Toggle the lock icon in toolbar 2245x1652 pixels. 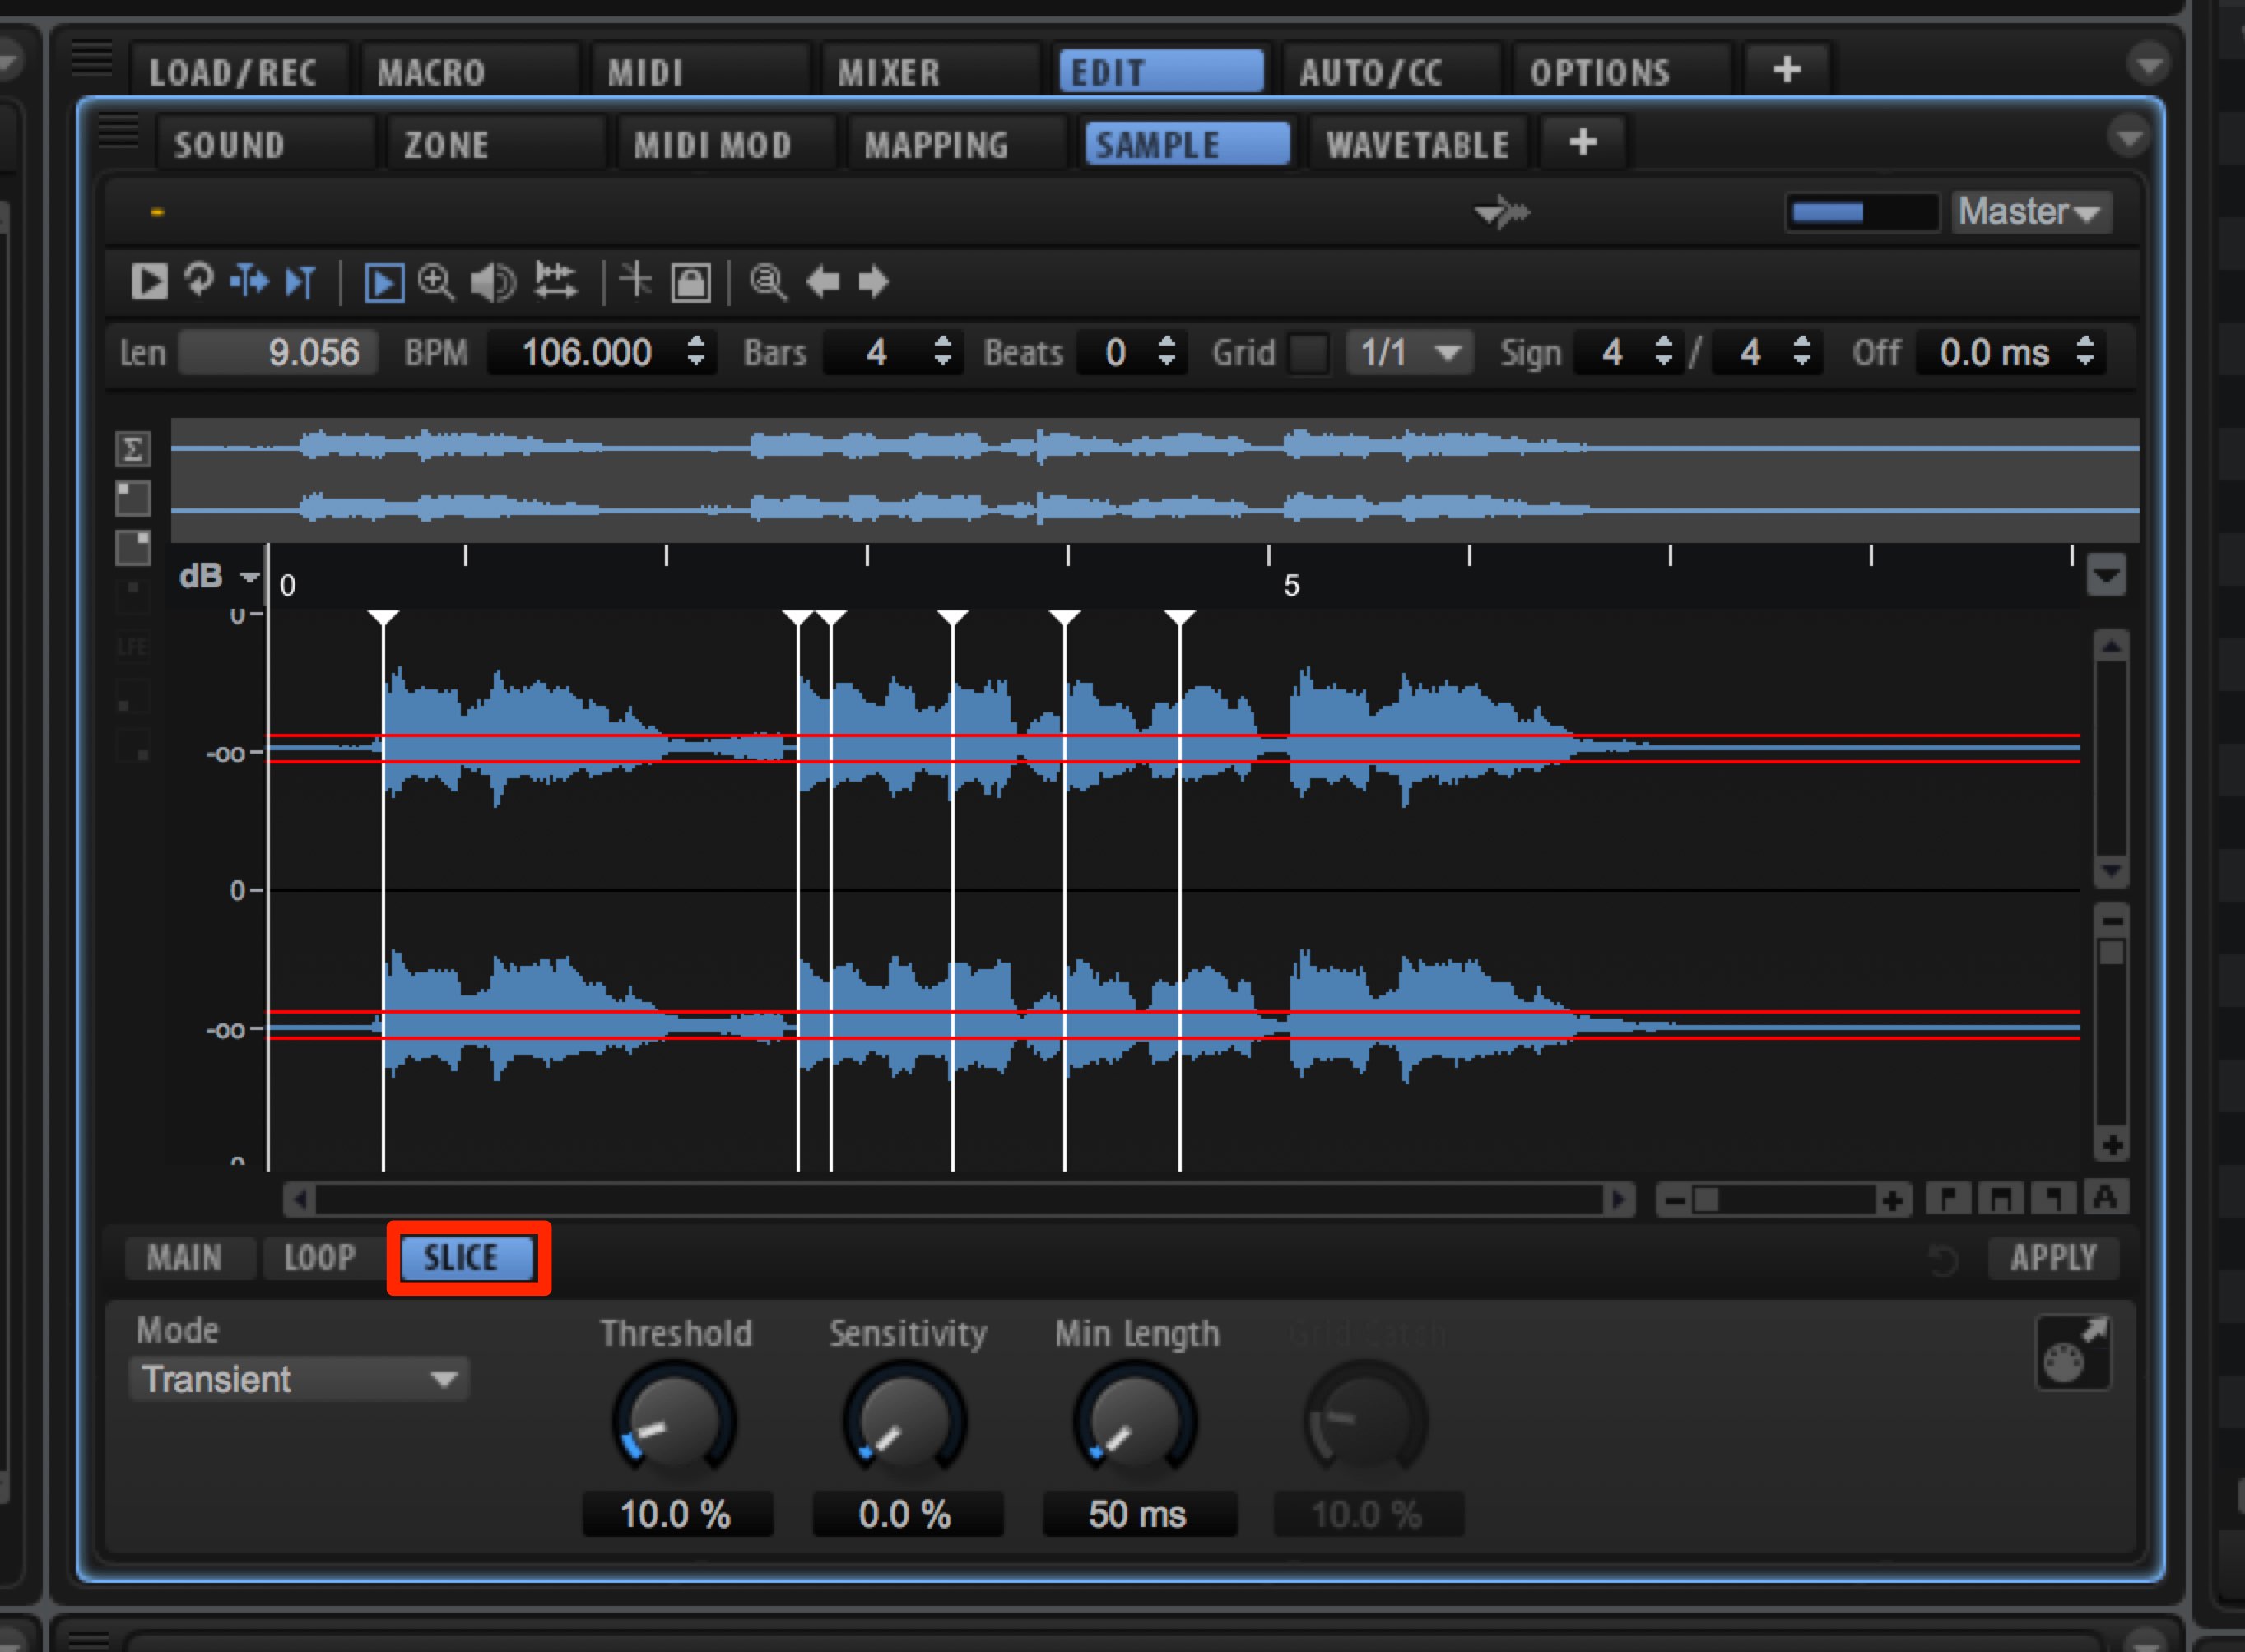pos(691,283)
